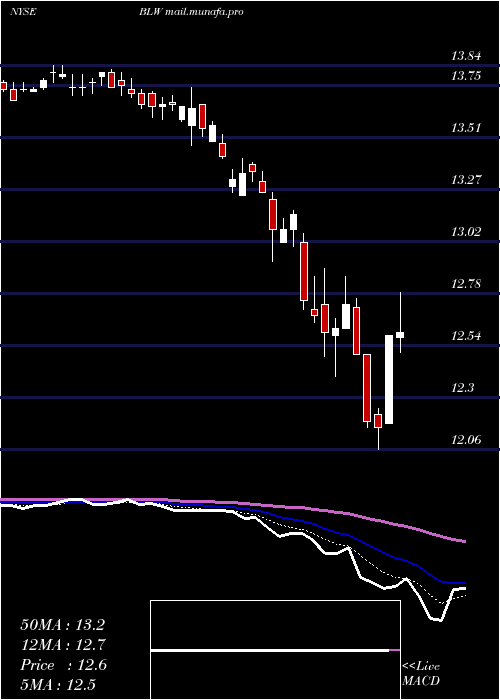Click the 50MA : 13.2 readout
The width and height of the screenshot is (500, 700).
62,625
